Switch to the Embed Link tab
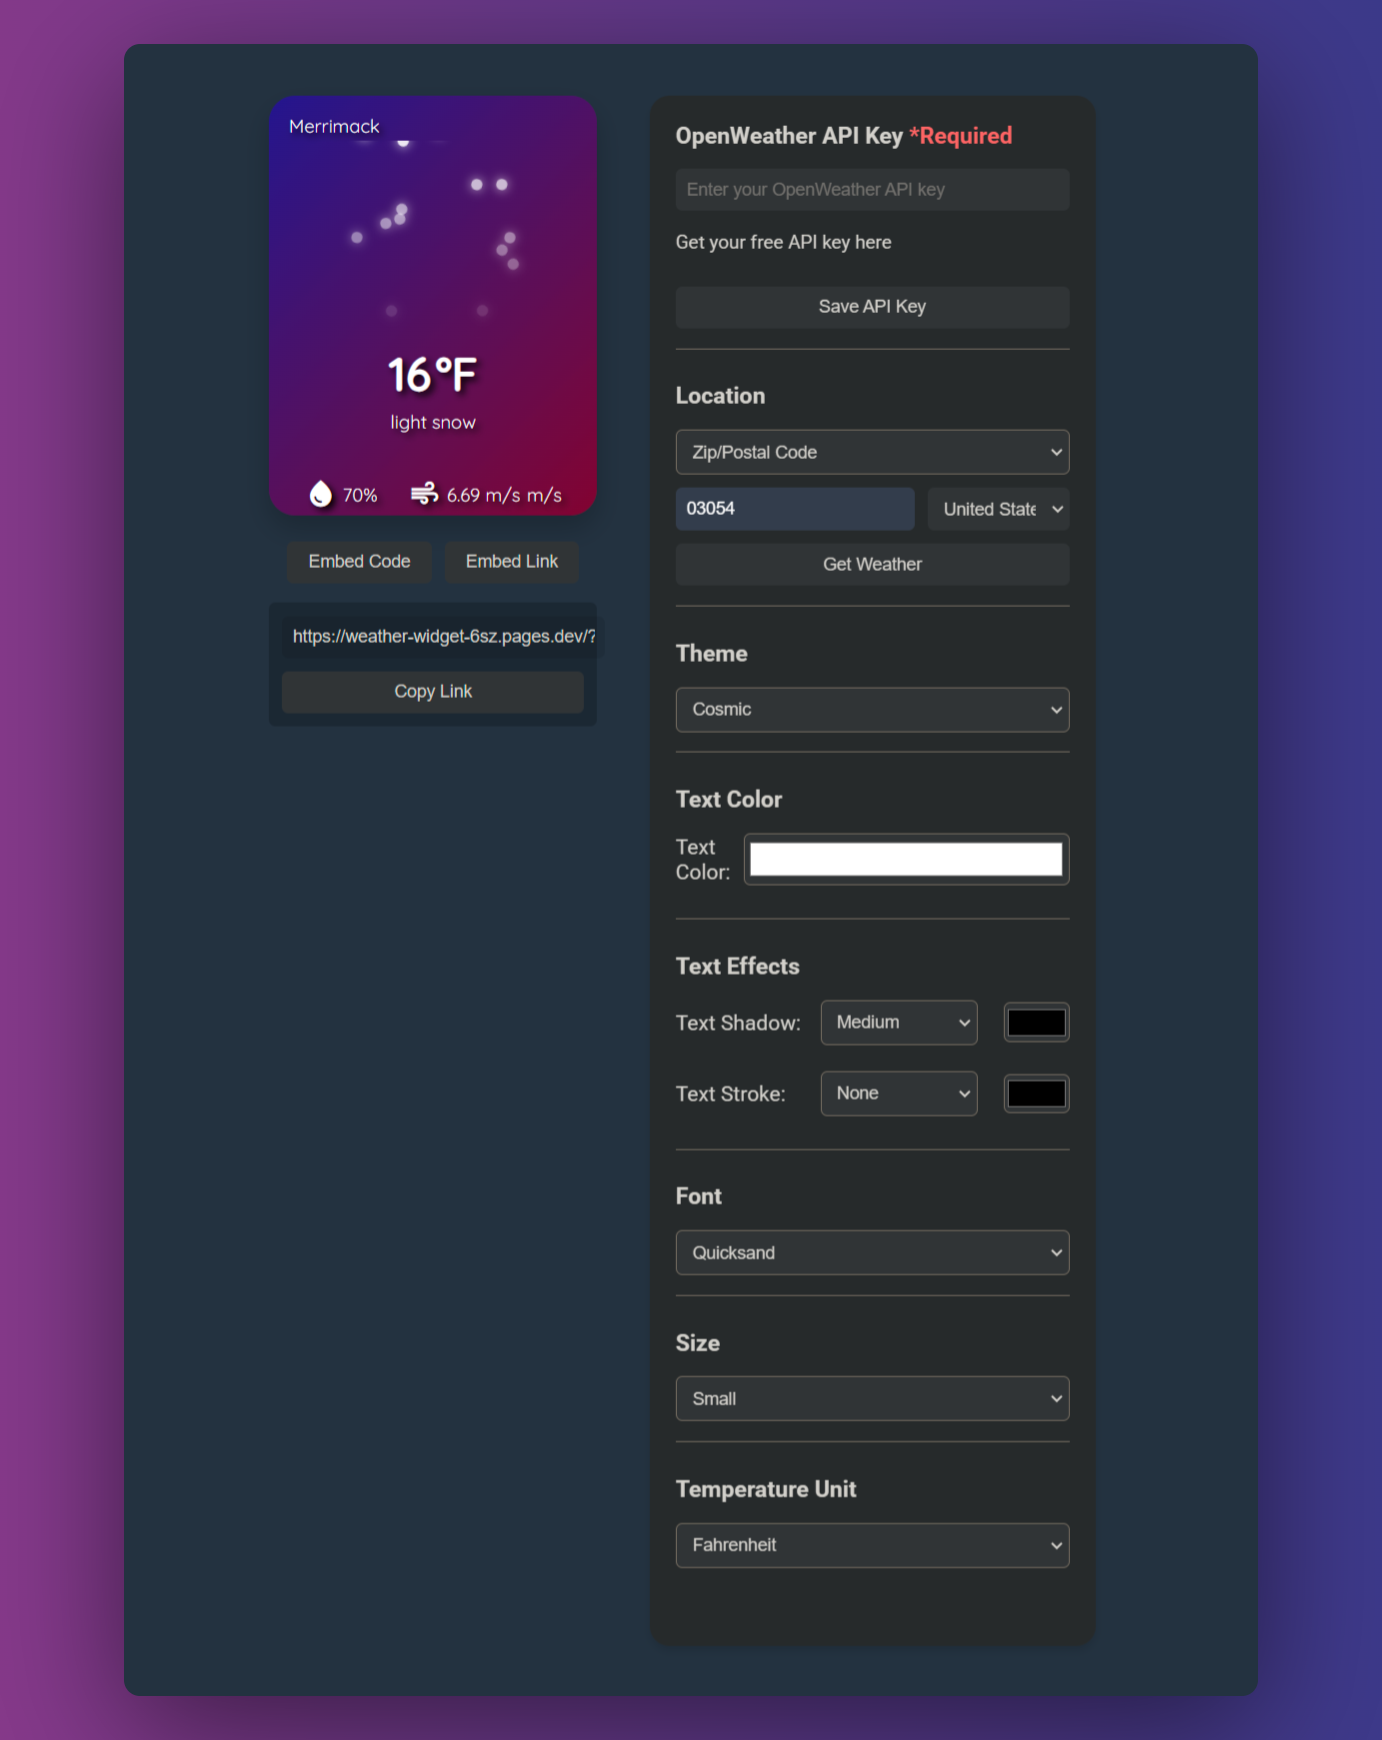This screenshot has width=1382, height=1740. point(511,562)
